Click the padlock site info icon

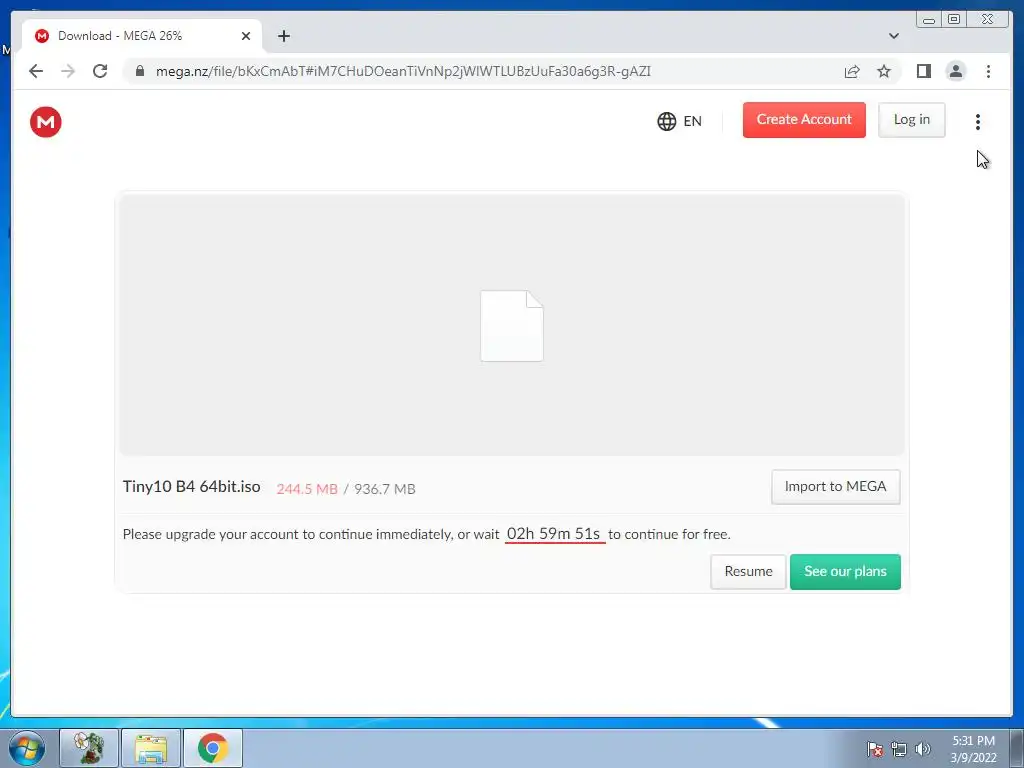pyautogui.click(x=140, y=71)
